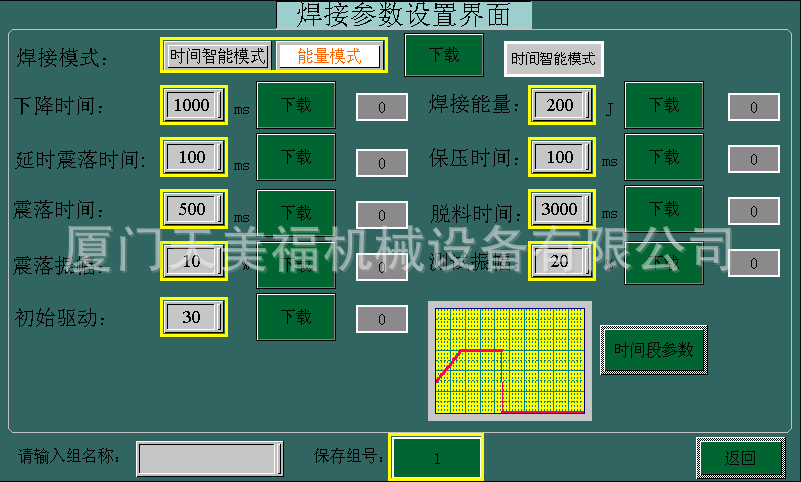Select the 震落时间 field showing 500
801x482 pixels.
(193, 209)
